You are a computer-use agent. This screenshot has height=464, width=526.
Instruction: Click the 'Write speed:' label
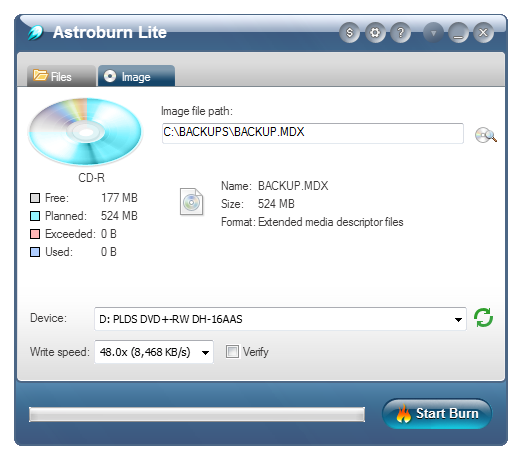pos(60,352)
